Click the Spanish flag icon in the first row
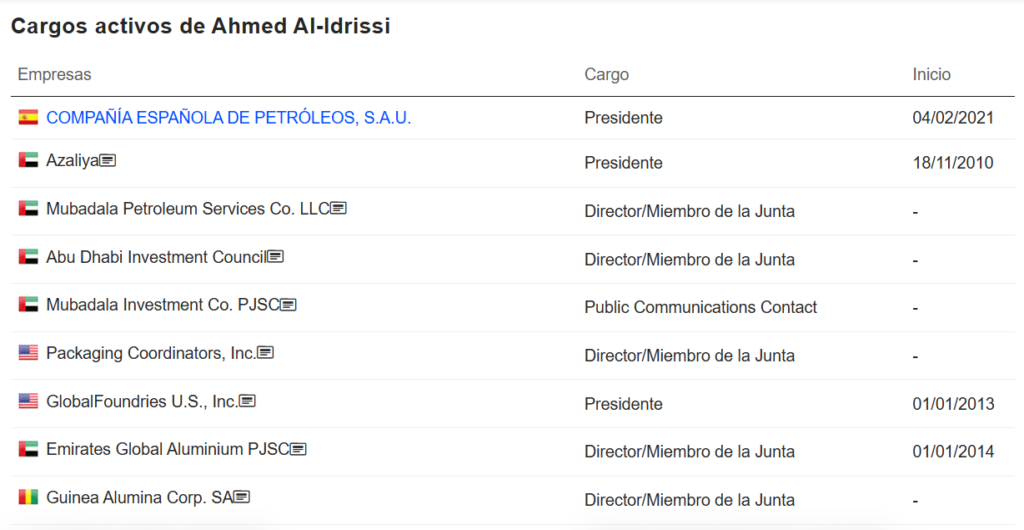1024x530 pixels. (28, 117)
